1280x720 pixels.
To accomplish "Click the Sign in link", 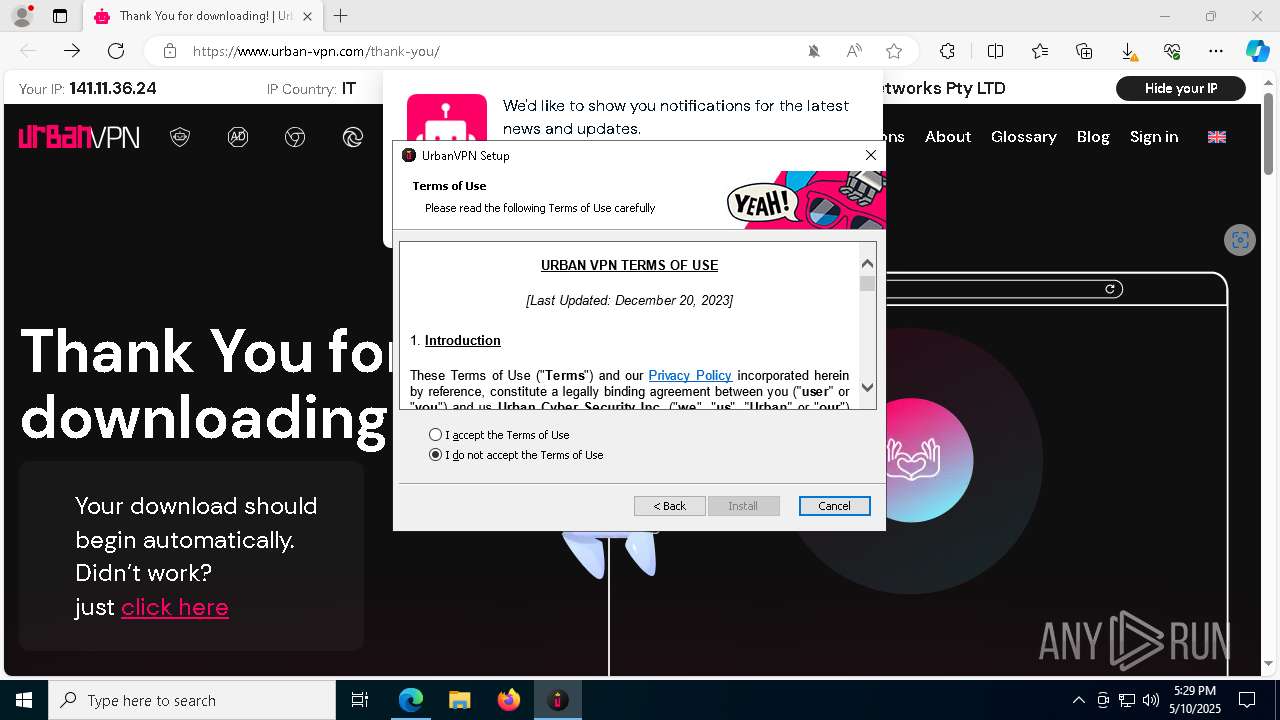I will click(1154, 137).
